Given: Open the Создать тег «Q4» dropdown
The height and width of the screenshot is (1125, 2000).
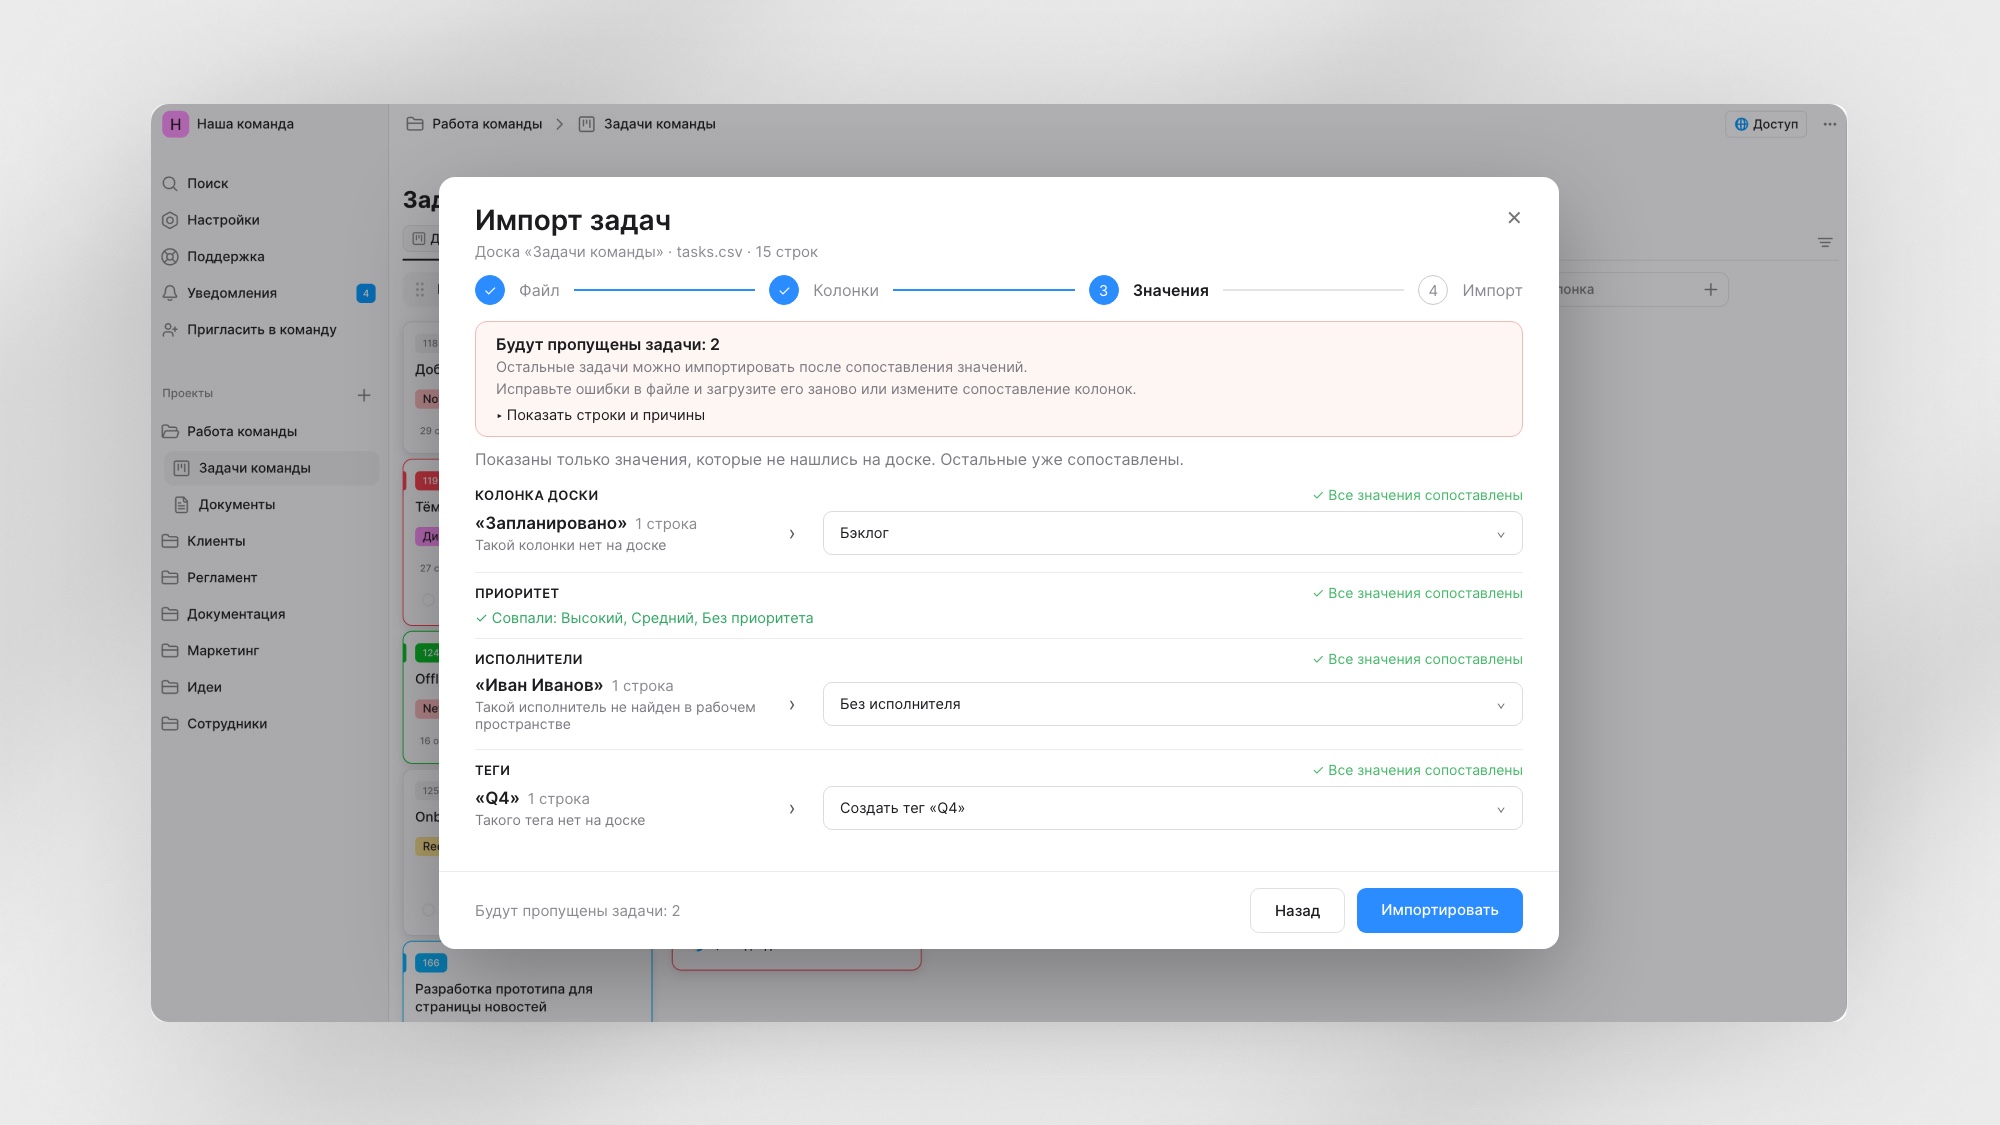Looking at the screenshot, I should [1172, 808].
